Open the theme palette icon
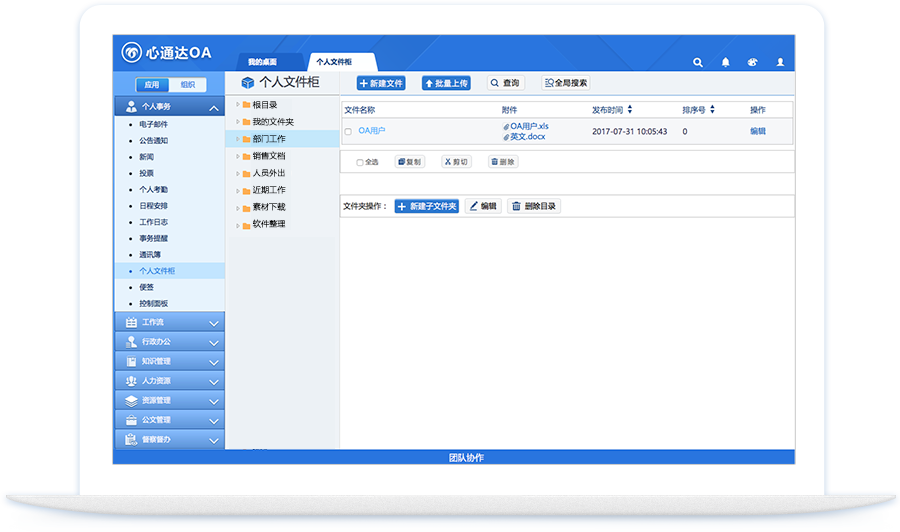Screen dimensions: 900x532 click(x=752, y=62)
